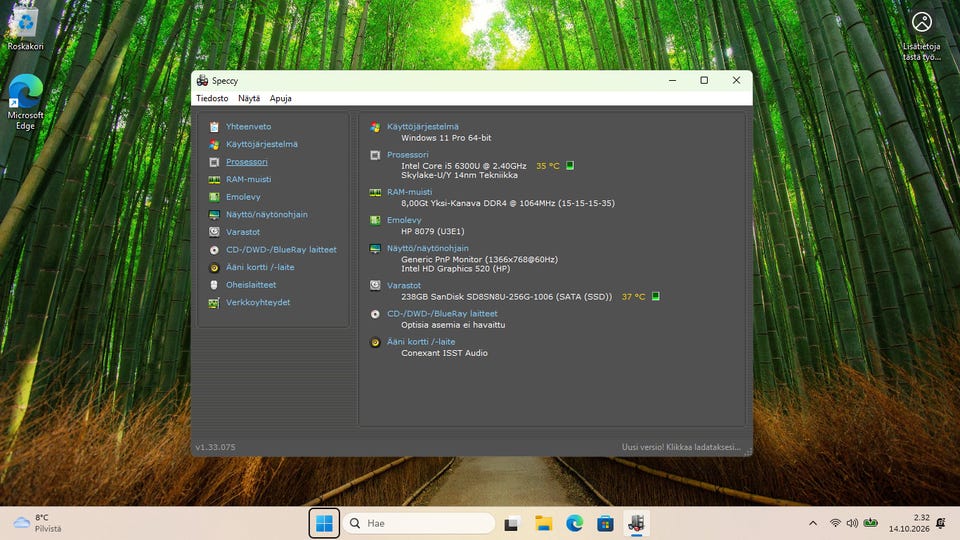Click Käyttöjärjestelmä heading link in summary

click(422, 127)
